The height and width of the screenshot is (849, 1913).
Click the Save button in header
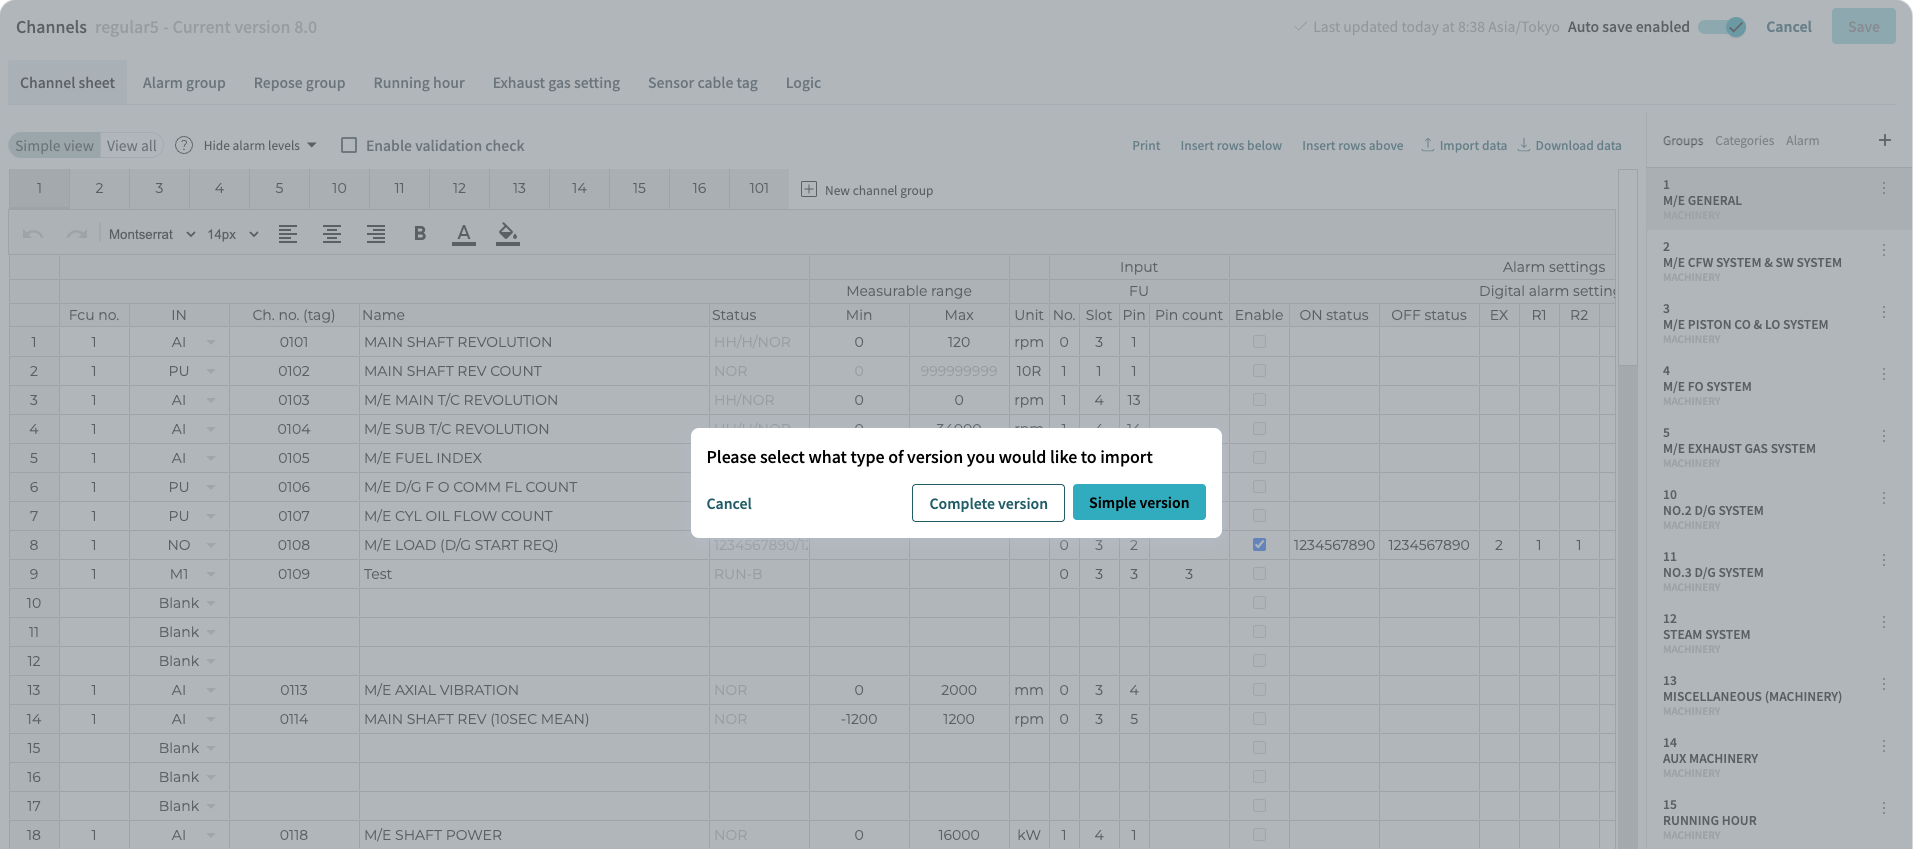1863,27
